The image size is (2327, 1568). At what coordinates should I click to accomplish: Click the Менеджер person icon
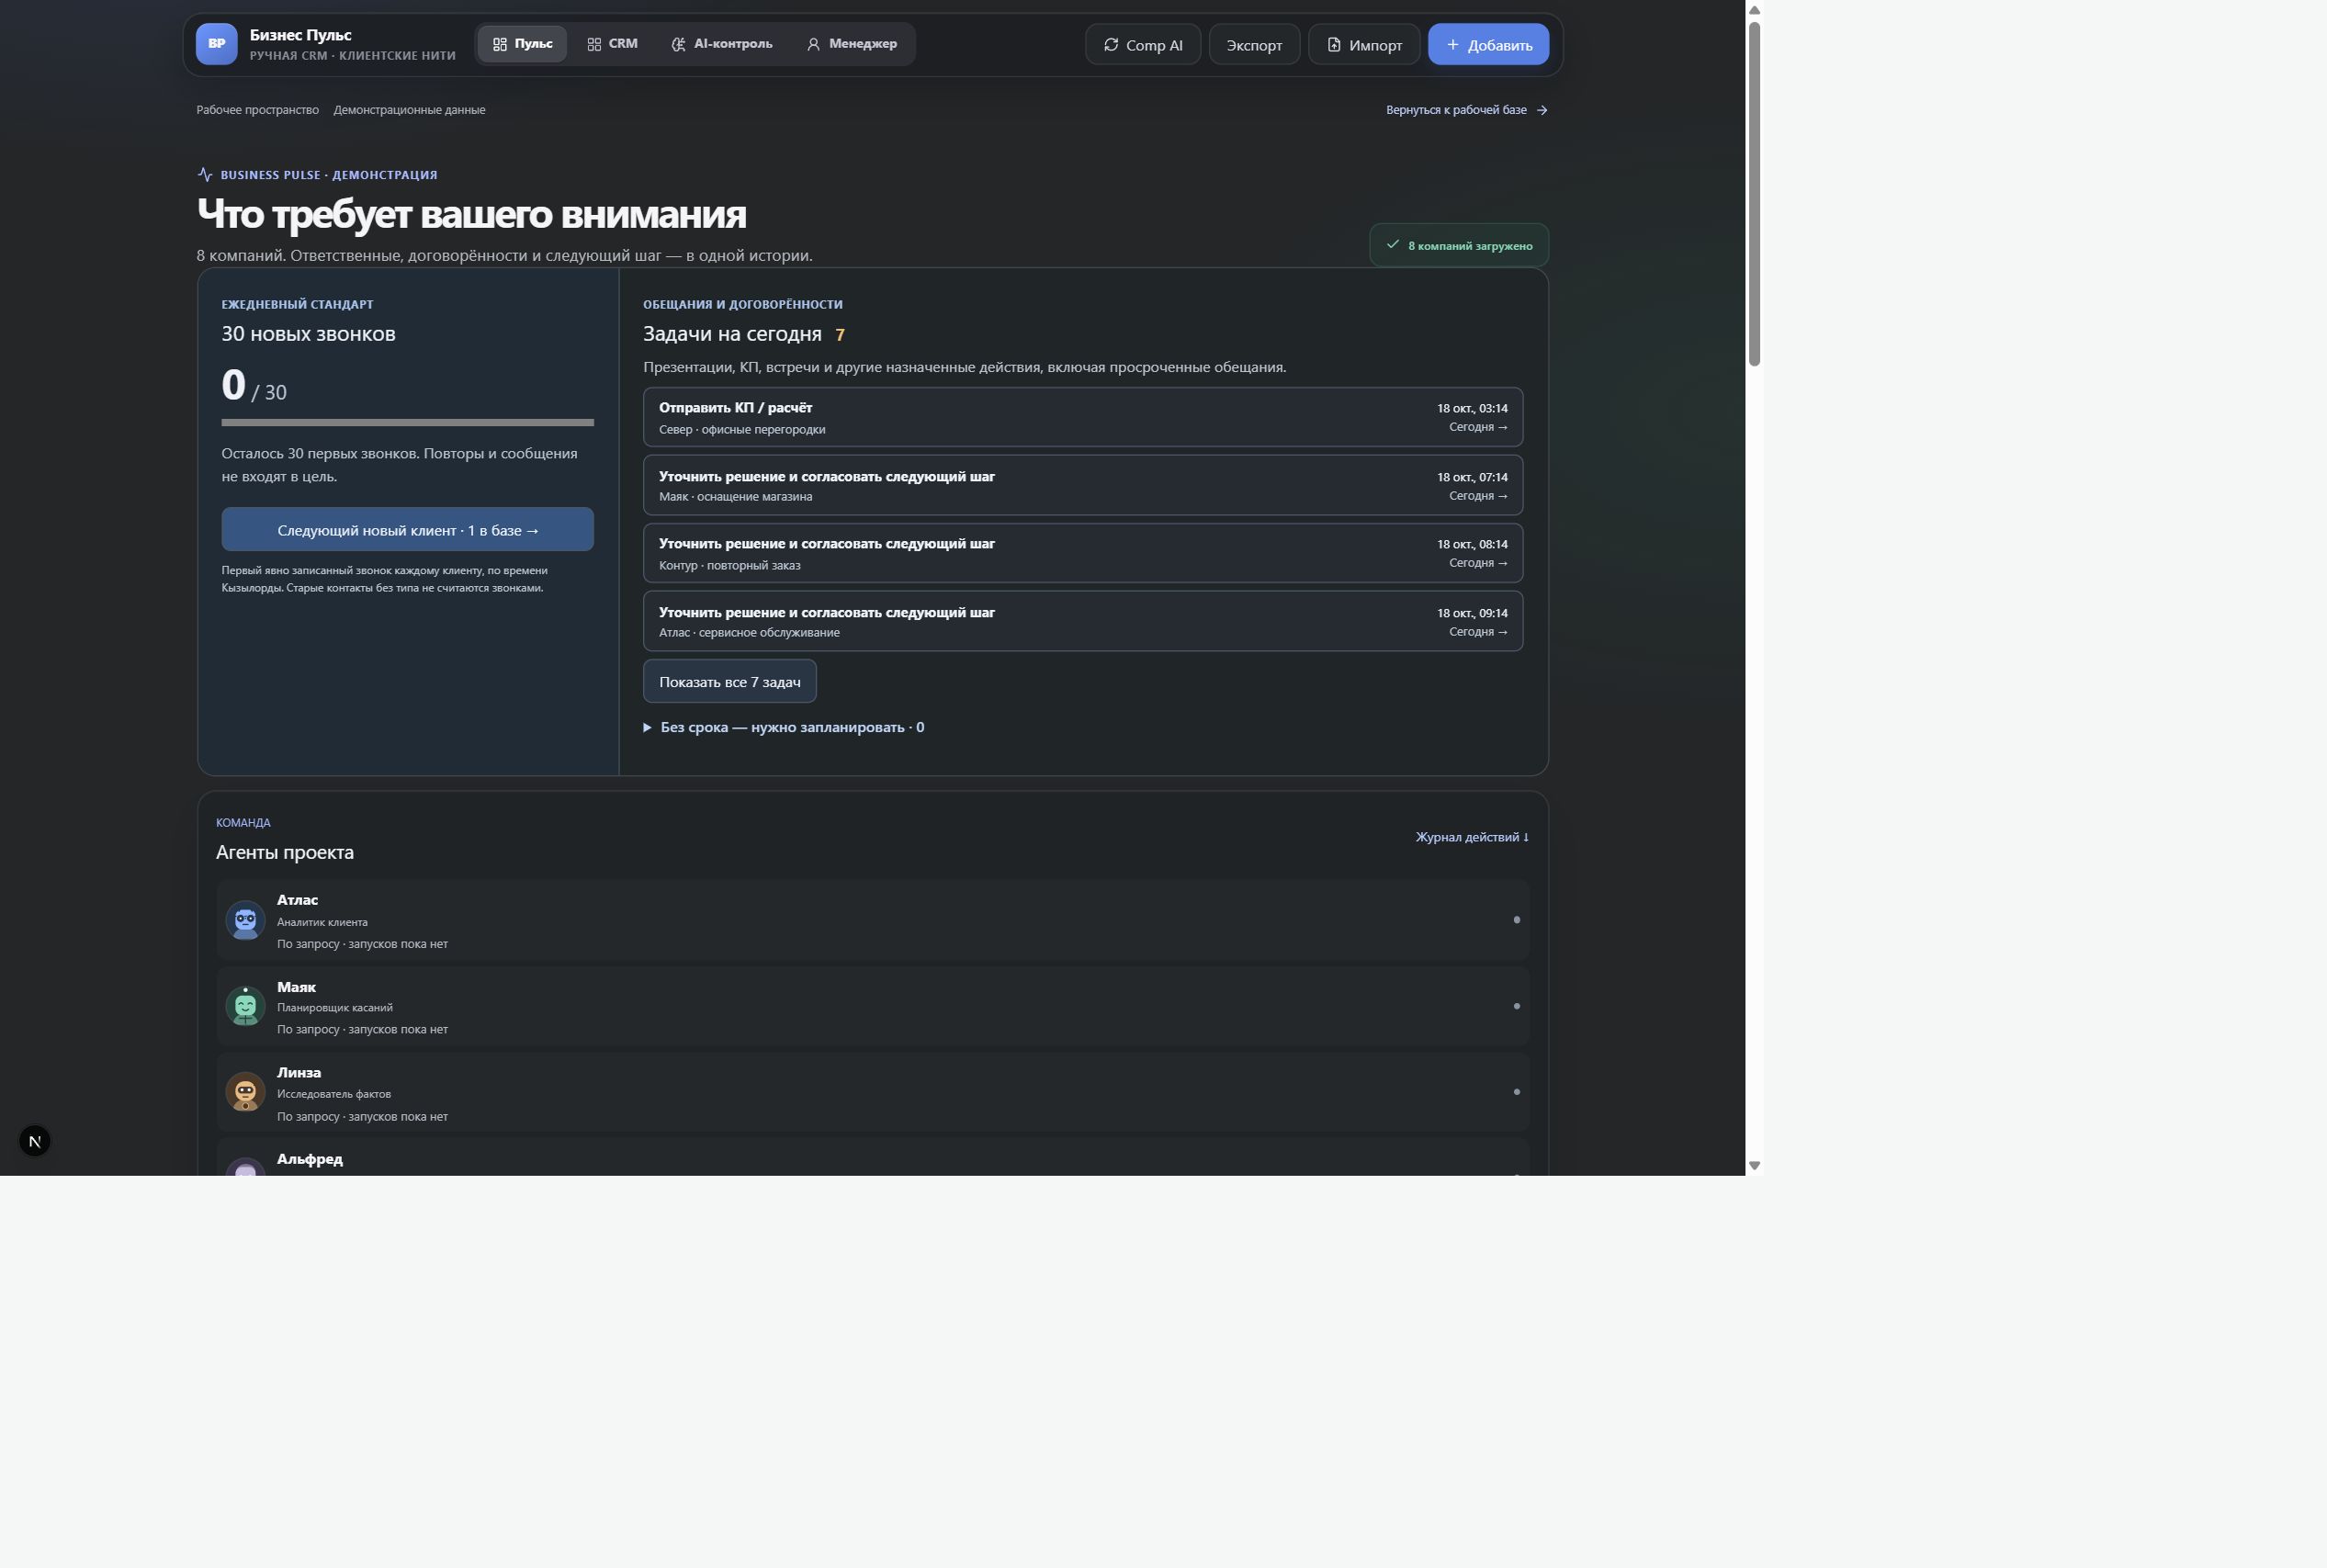tap(813, 44)
